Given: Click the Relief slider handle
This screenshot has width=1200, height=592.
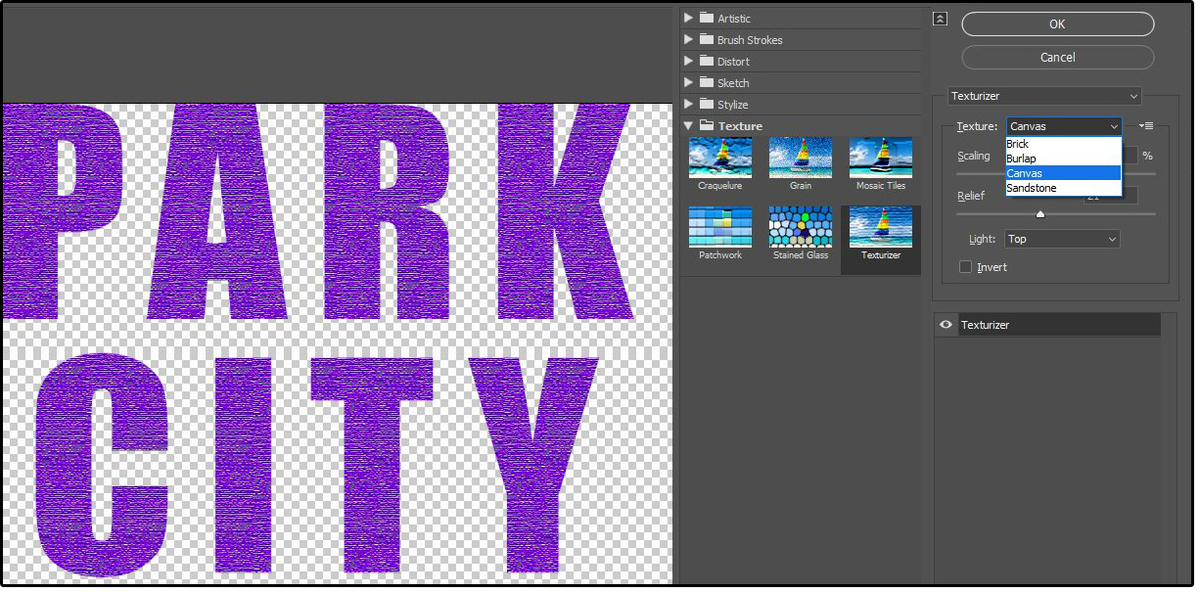Looking at the screenshot, I should [x=1040, y=213].
